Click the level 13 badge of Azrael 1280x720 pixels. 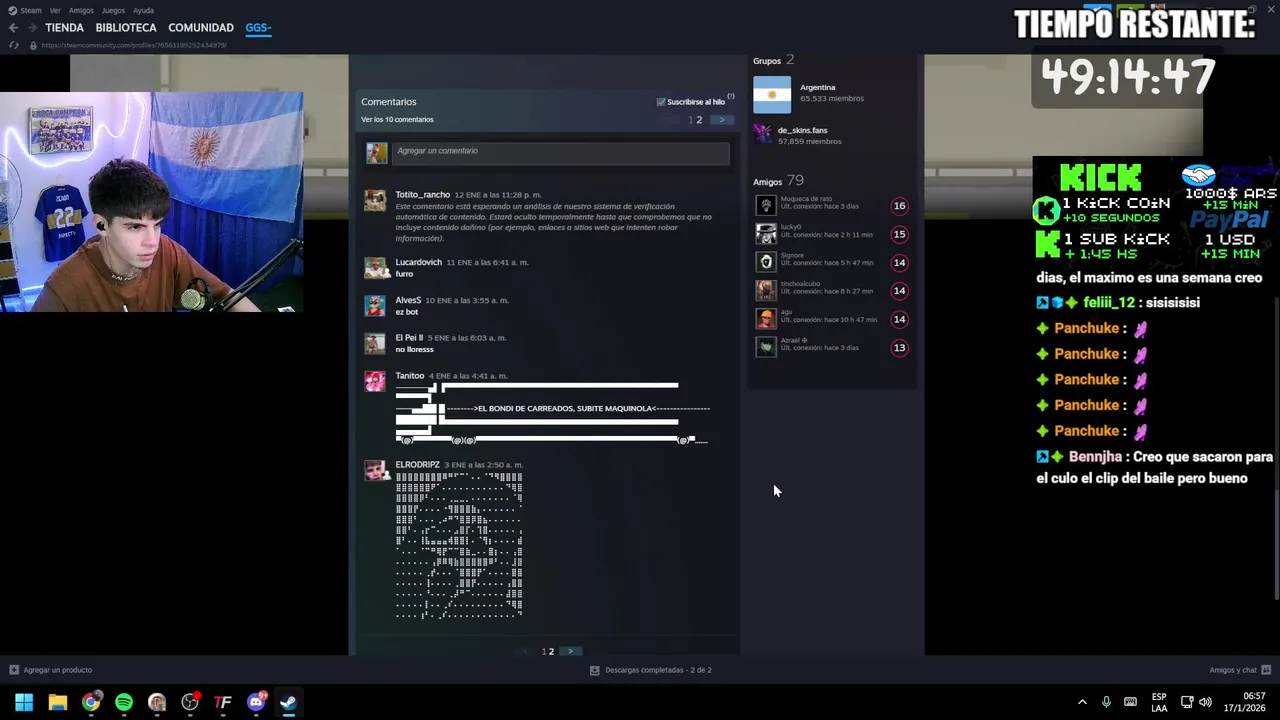coord(899,348)
